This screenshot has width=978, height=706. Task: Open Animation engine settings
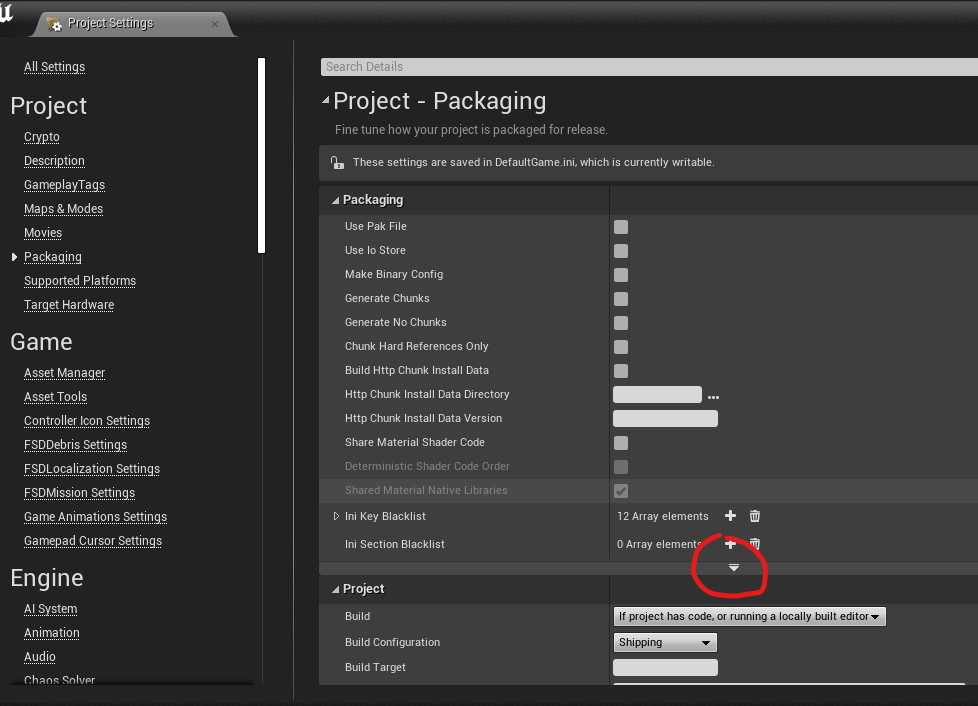click(x=52, y=633)
